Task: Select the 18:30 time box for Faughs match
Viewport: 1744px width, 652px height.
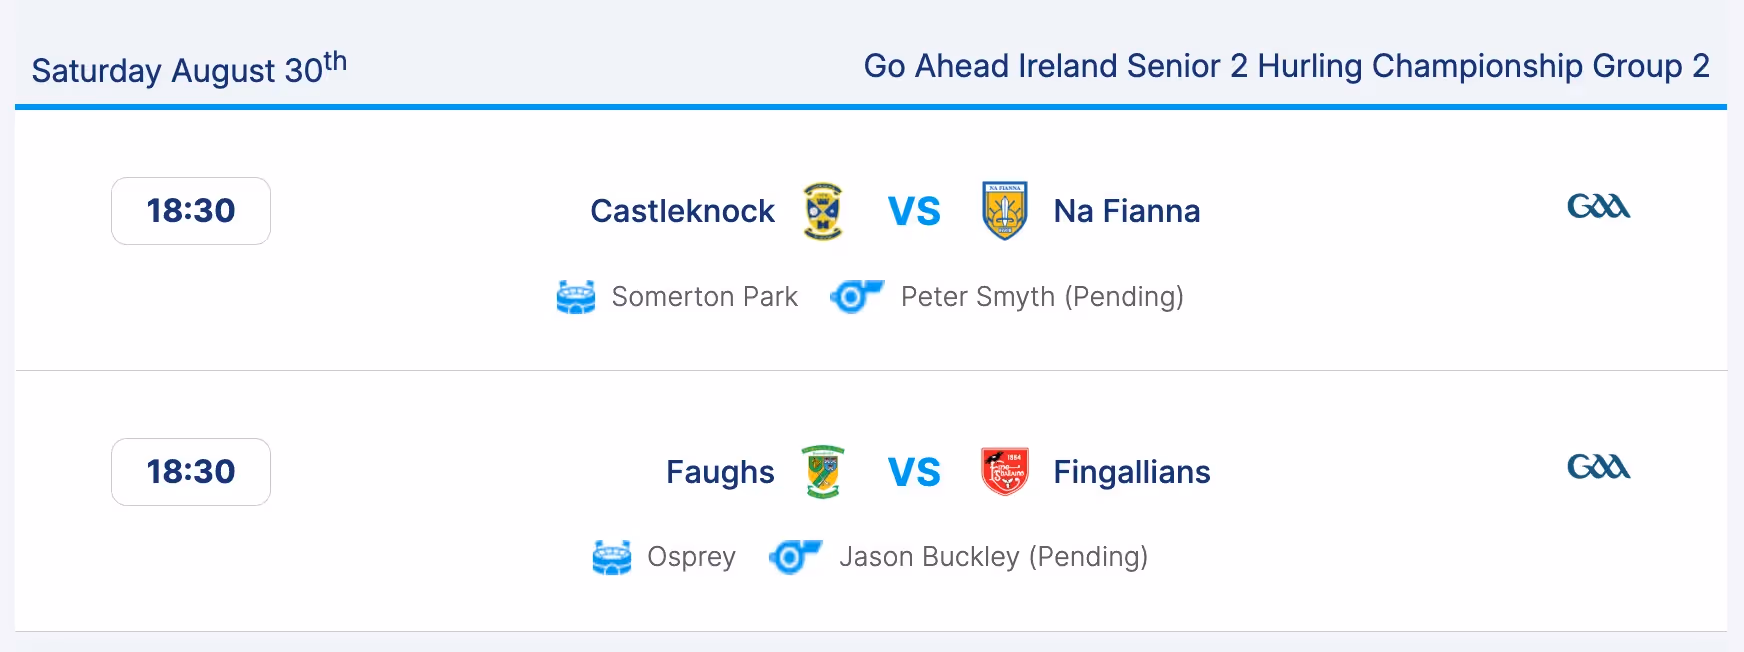Action: coord(191,472)
